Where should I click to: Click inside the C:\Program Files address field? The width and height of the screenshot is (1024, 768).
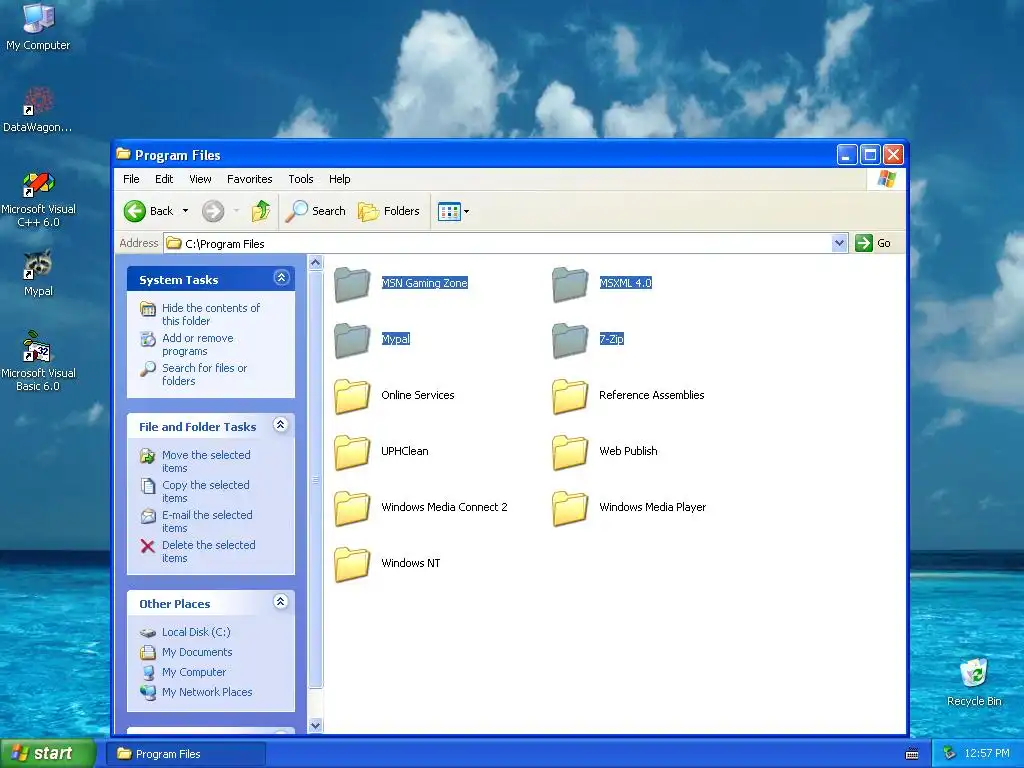pos(498,243)
